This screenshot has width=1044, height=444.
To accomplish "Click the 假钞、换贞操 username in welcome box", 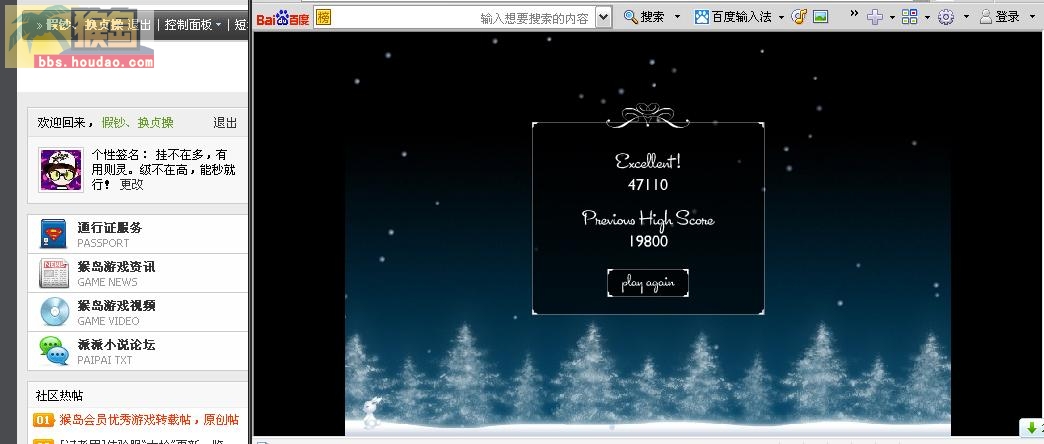I will point(138,122).
